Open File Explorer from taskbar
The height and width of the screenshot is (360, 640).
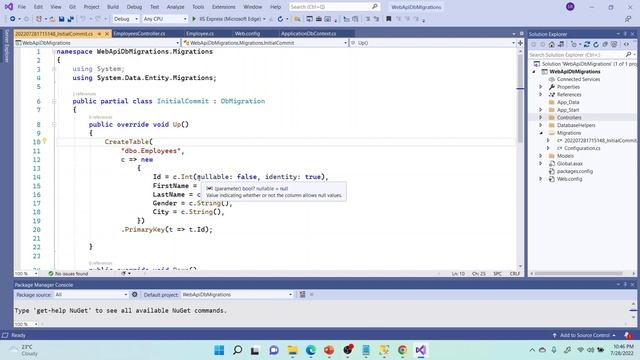click(292, 350)
